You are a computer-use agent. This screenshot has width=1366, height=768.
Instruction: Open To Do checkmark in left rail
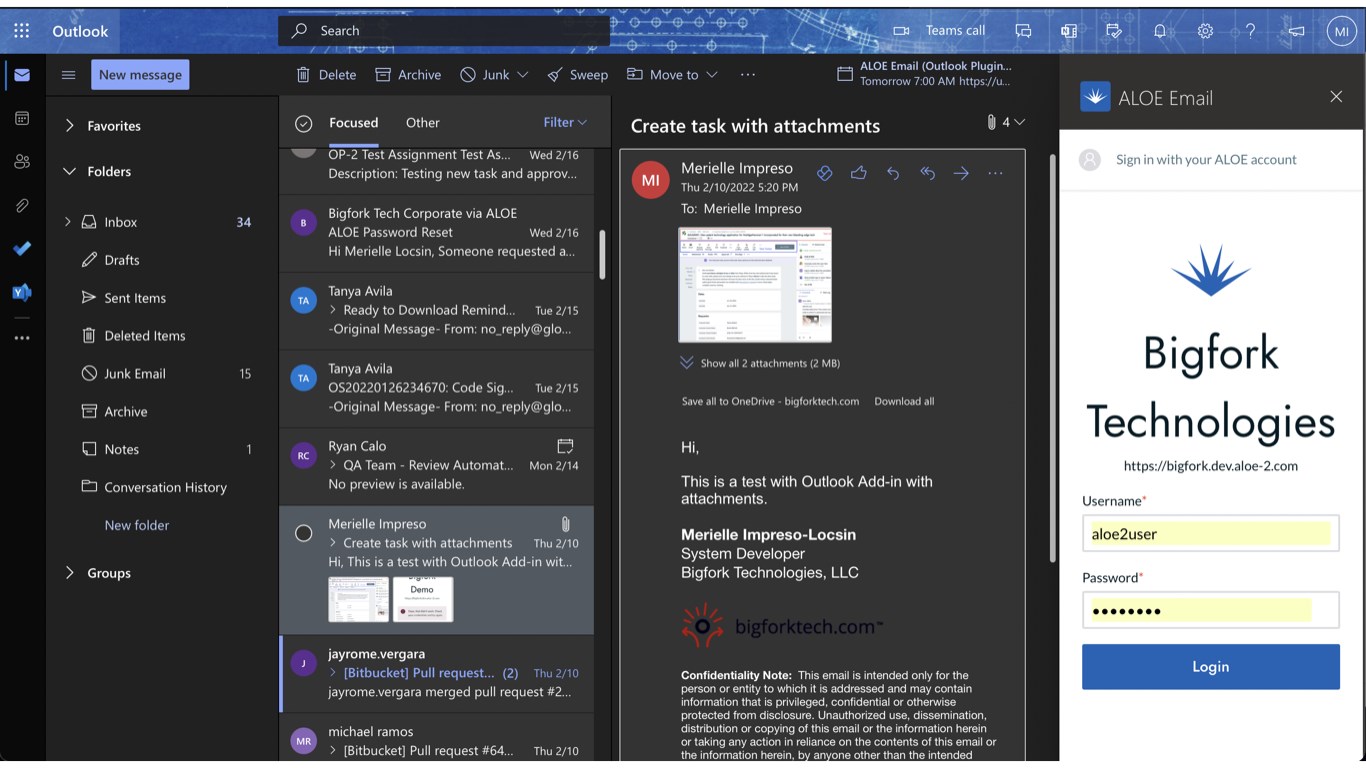22,249
